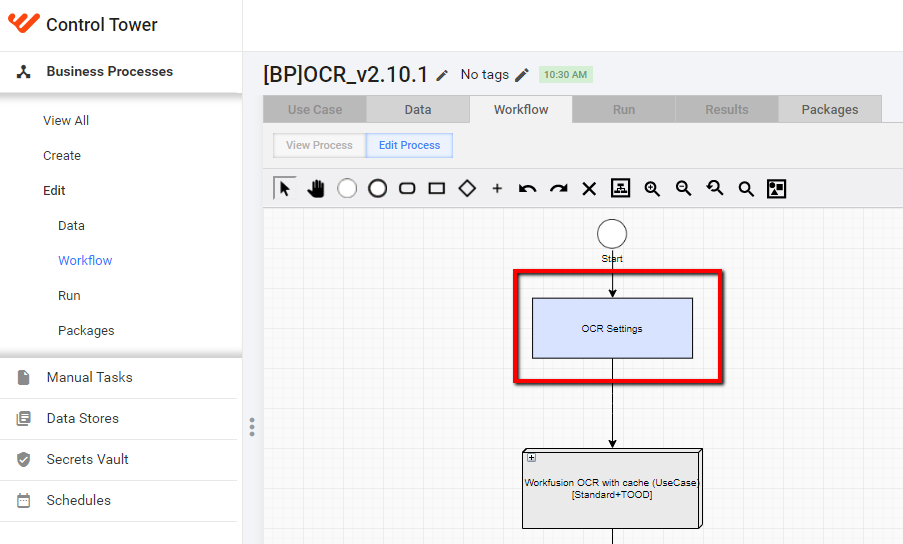The height and width of the screenshot is (544, 903).
Task: Reset zoom with arrow magnifier icon
Action: [715, 188]
